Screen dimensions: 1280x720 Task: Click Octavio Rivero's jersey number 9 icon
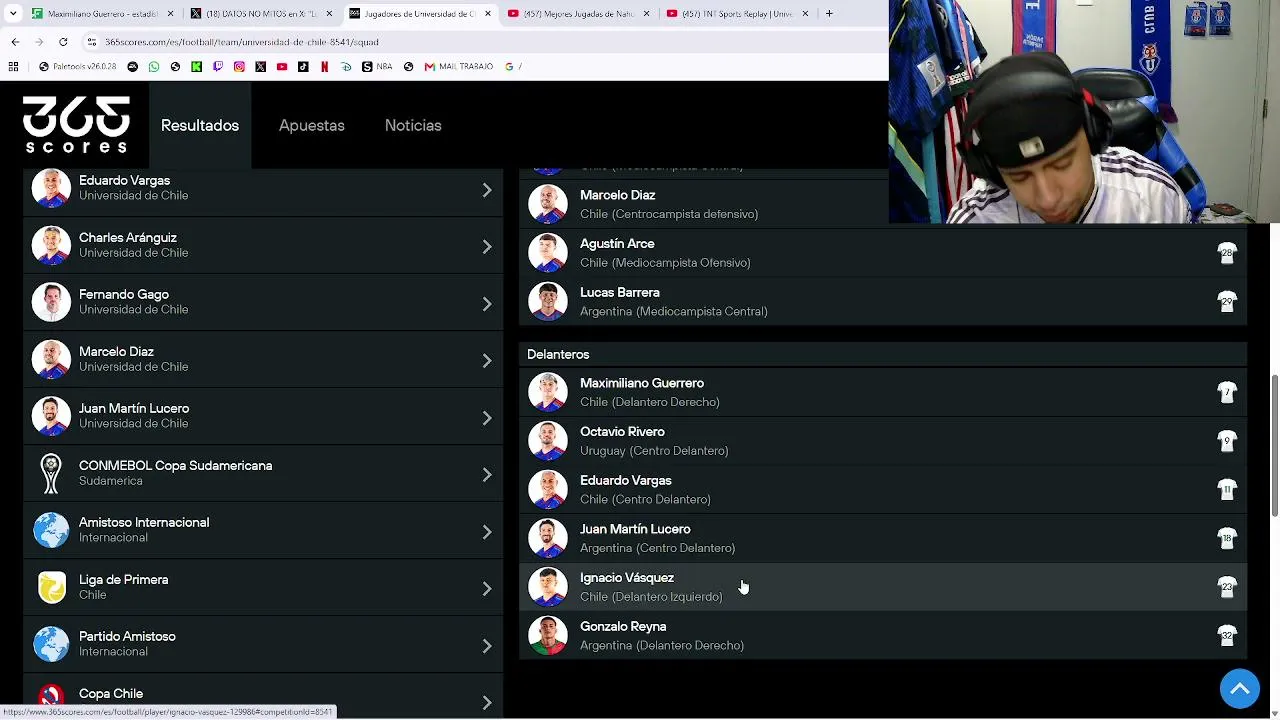click(x=1227, y=441)
